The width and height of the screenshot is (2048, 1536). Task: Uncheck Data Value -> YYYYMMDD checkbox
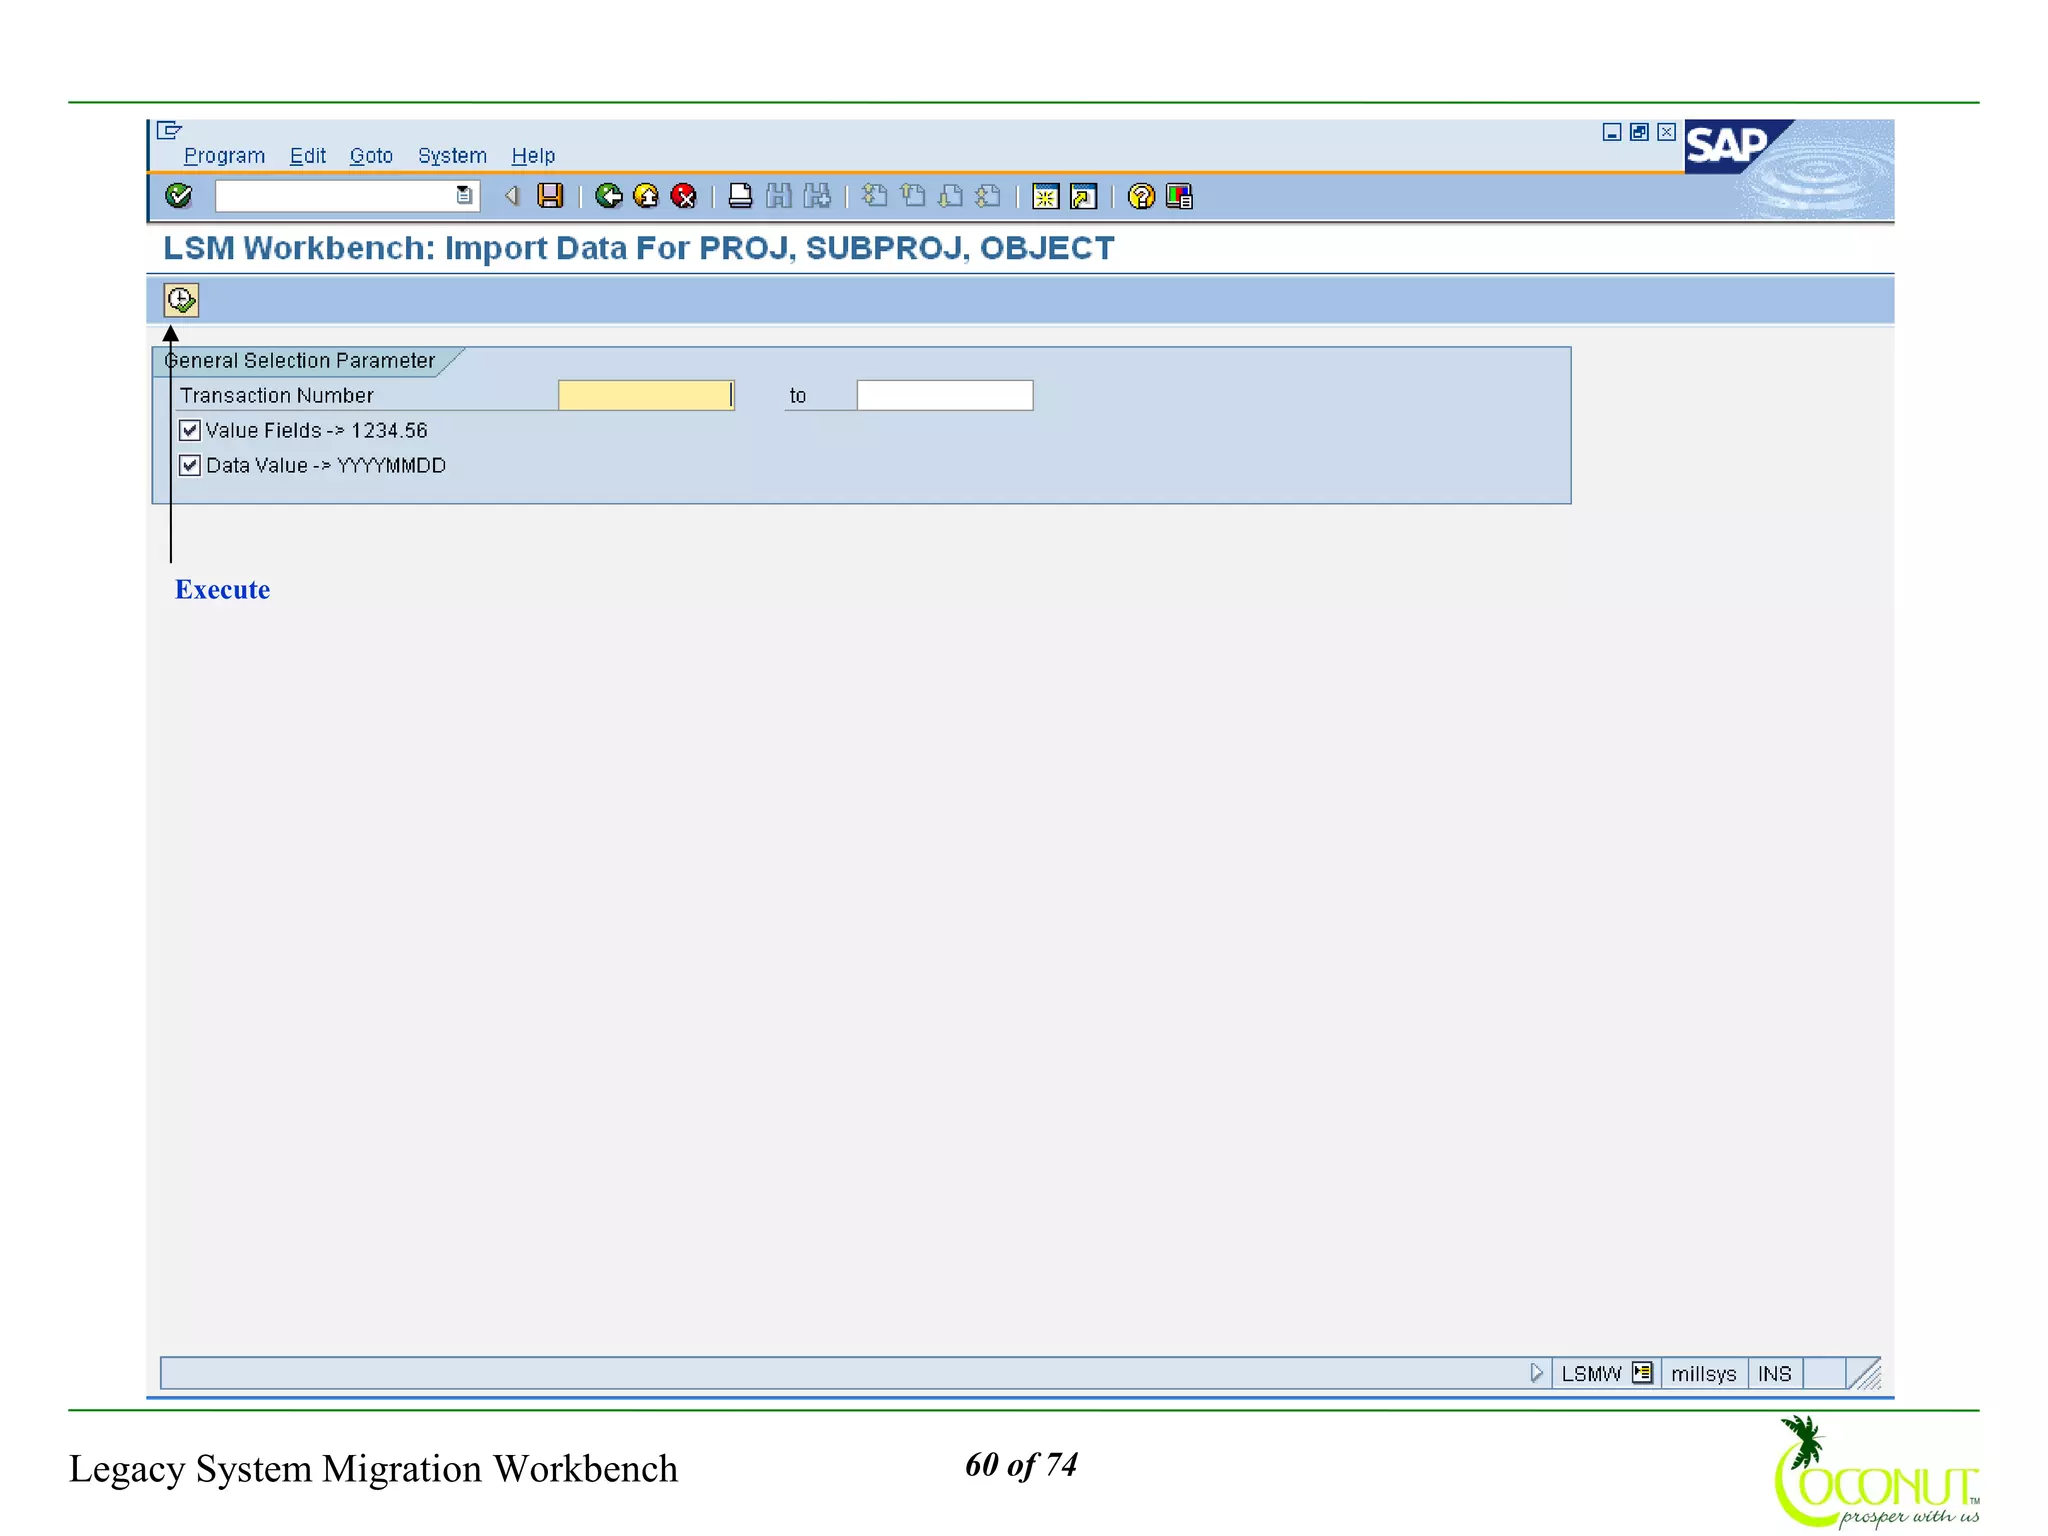pyautogui.click(x=190, y=466)
